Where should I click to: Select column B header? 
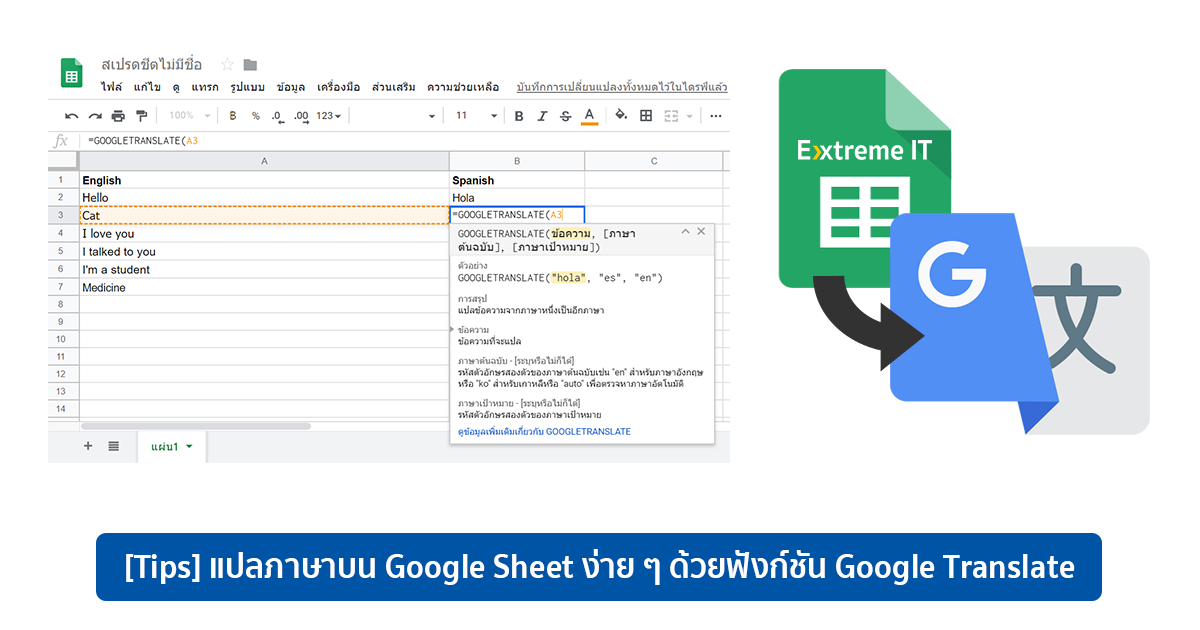(517, 161)
